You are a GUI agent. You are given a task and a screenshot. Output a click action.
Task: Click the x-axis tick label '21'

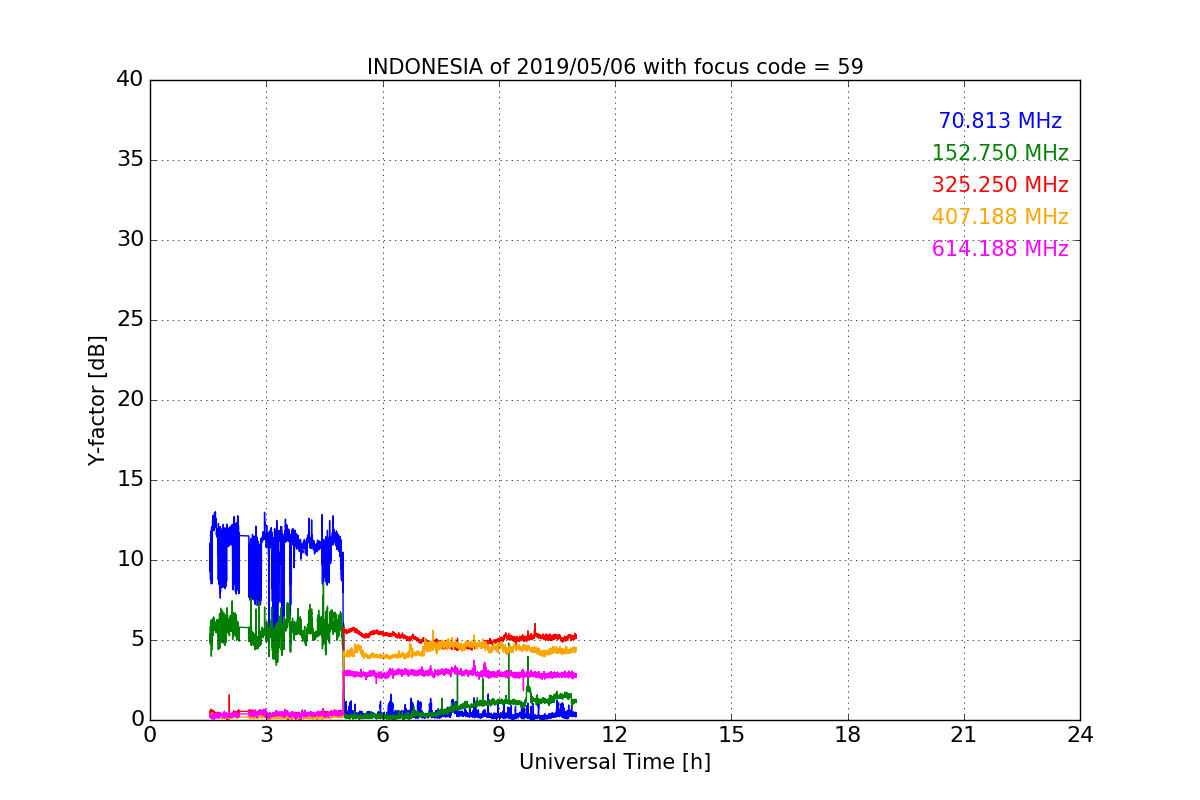tap(964, 735)
